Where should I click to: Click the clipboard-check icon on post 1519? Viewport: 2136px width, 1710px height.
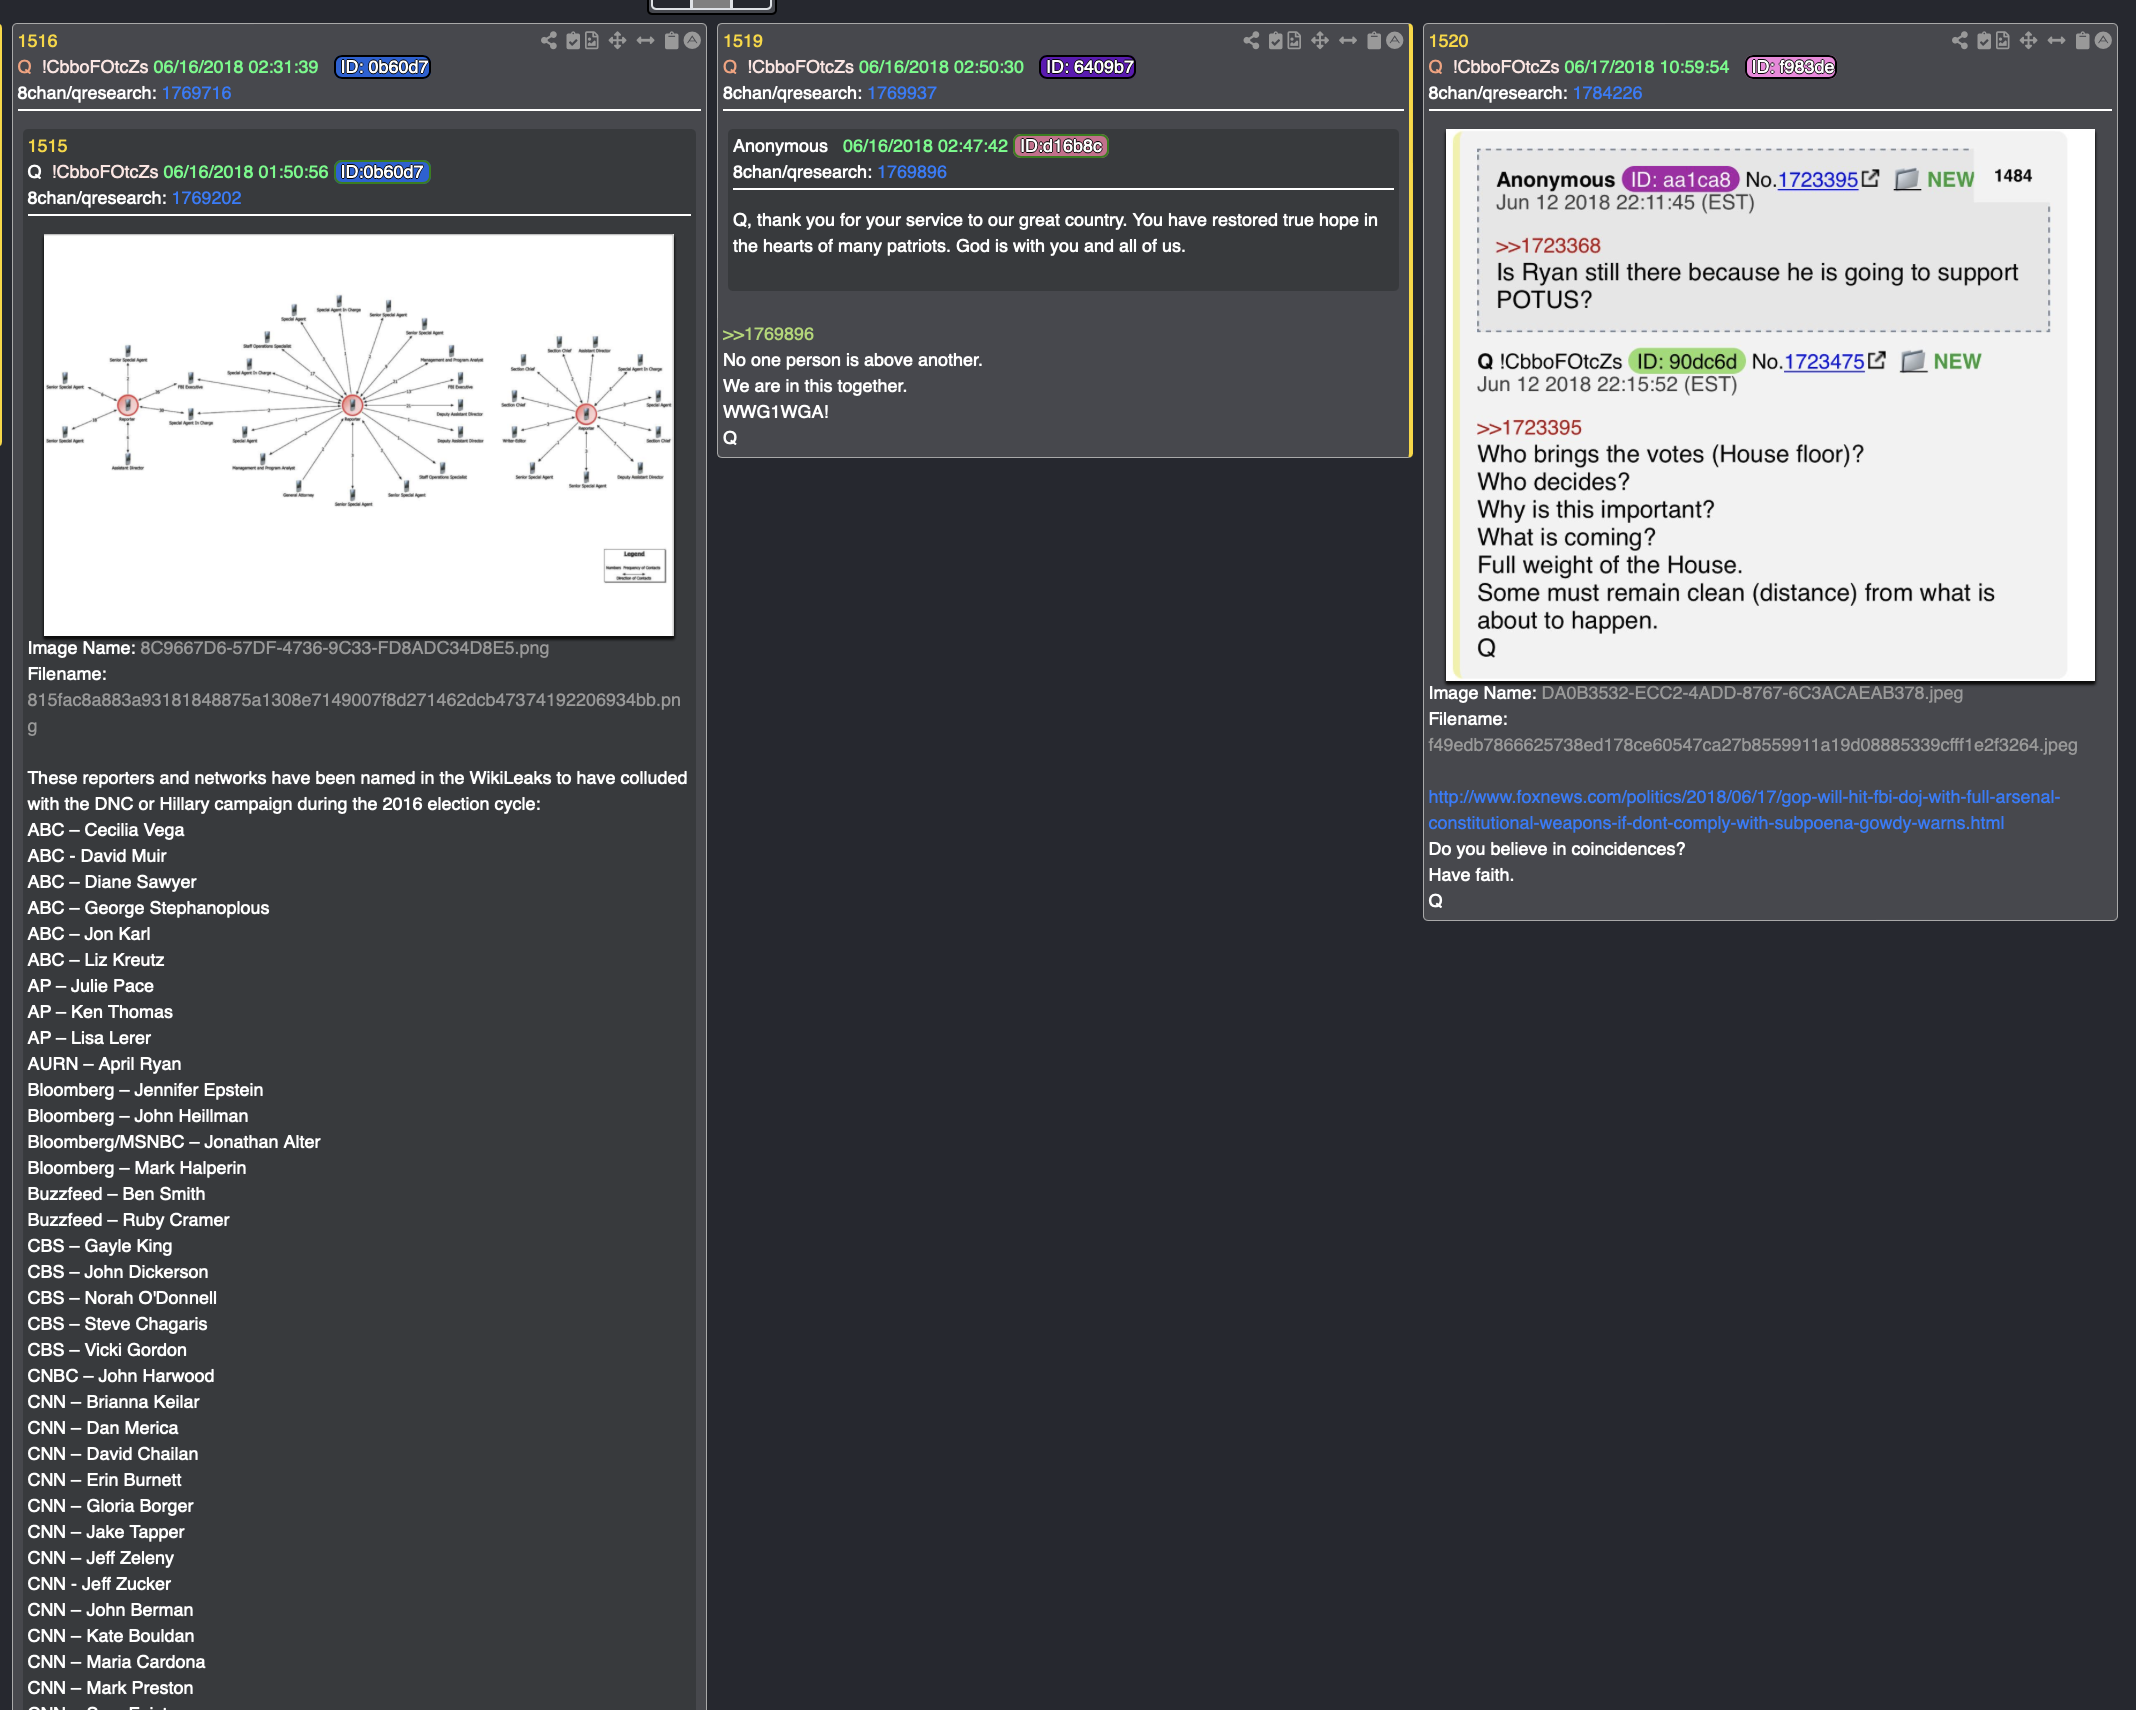[x=1276, y=40]
